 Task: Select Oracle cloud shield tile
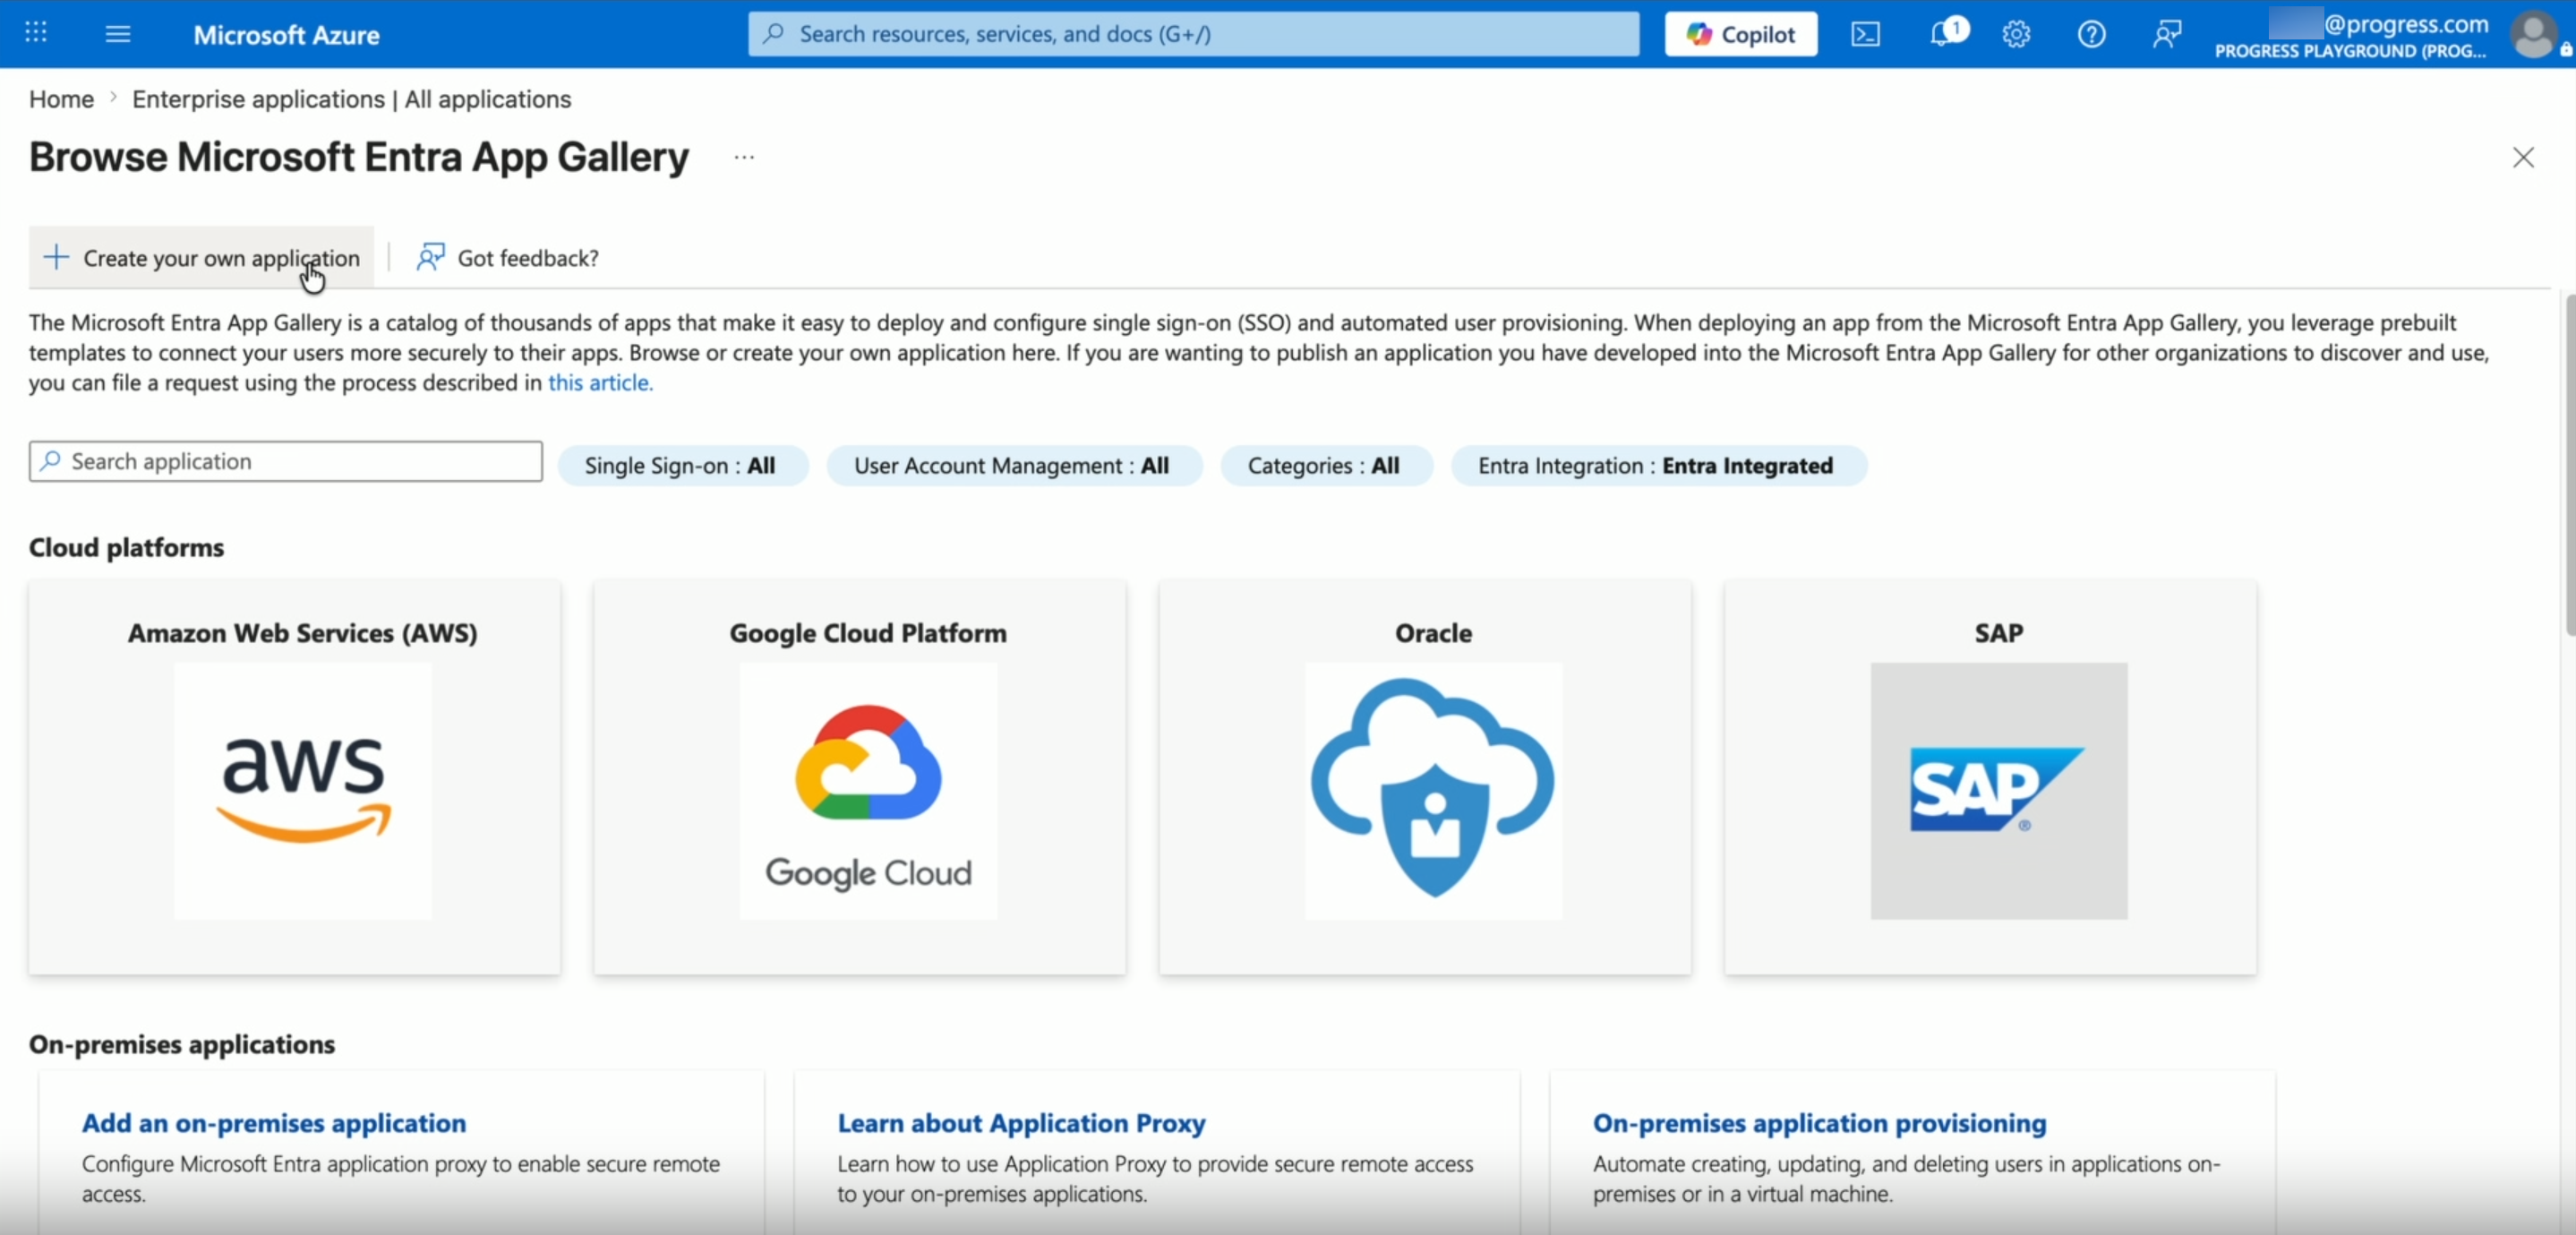click(x=1433, y=791)
